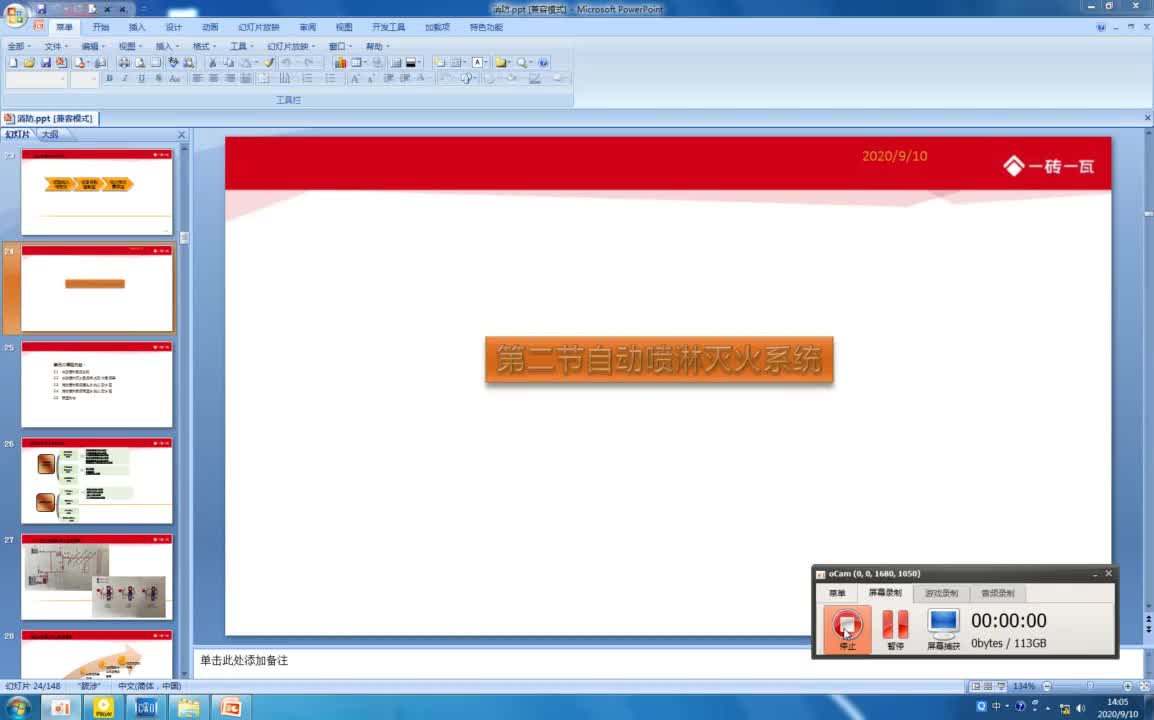This screenshot has height=720, width=1154.
Task: Click the Print Preview icon
Action: (x=140, y=63)
